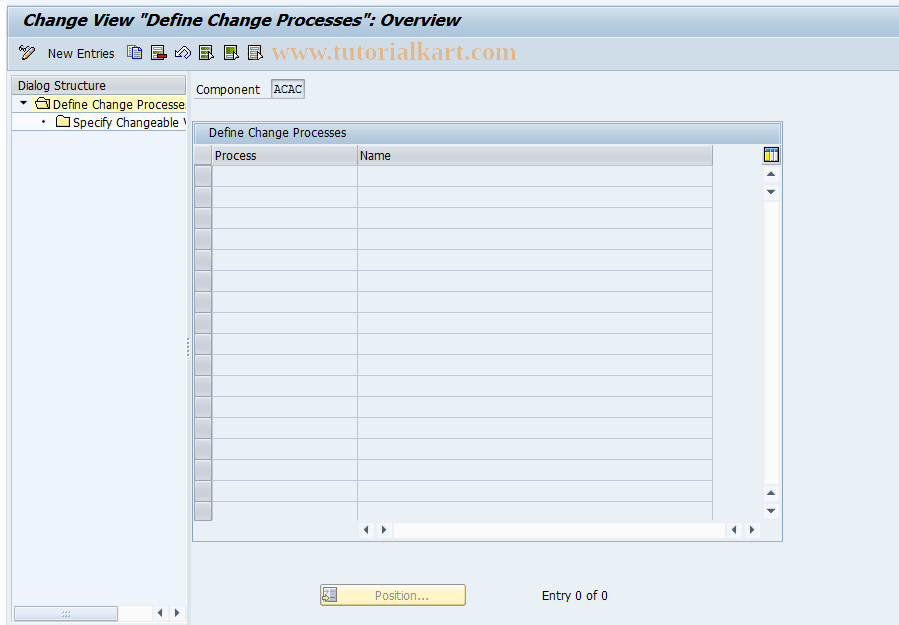Screen dimensions: 899x625
Task: Select block toolbar icon
Action: 231,53
